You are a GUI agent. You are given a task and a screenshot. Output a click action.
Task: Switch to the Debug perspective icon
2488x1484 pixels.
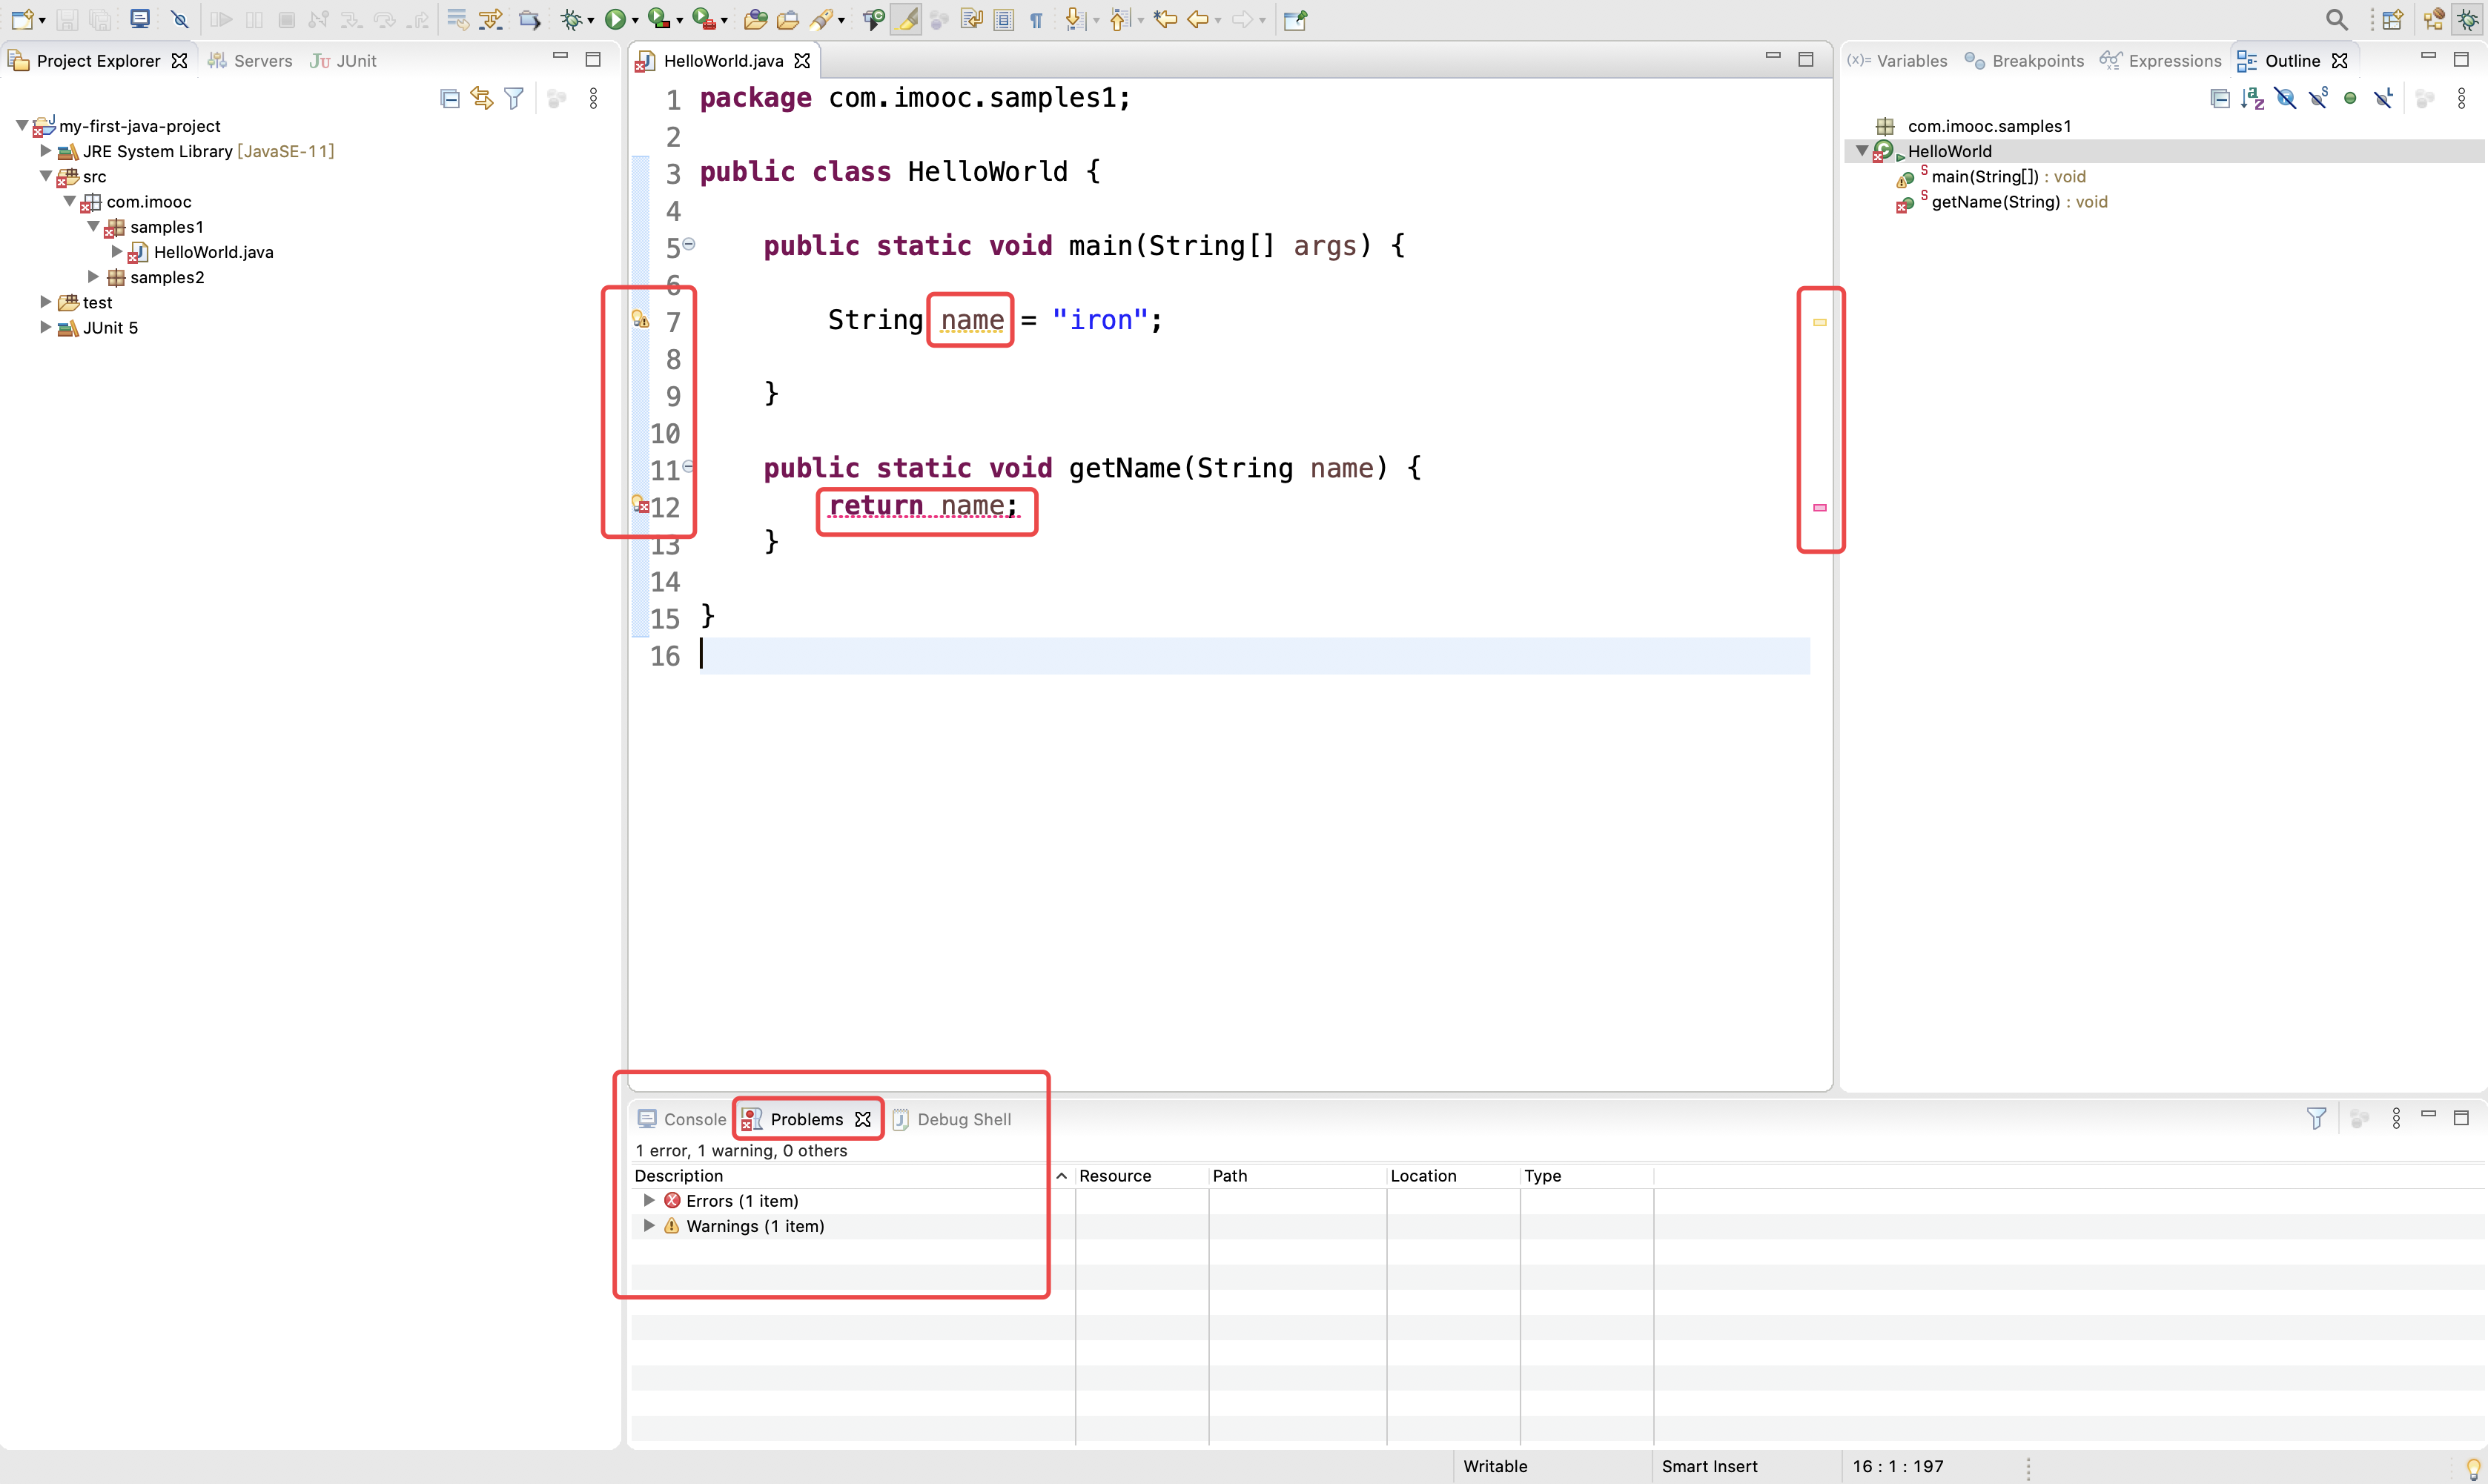tap(2468, 19)
